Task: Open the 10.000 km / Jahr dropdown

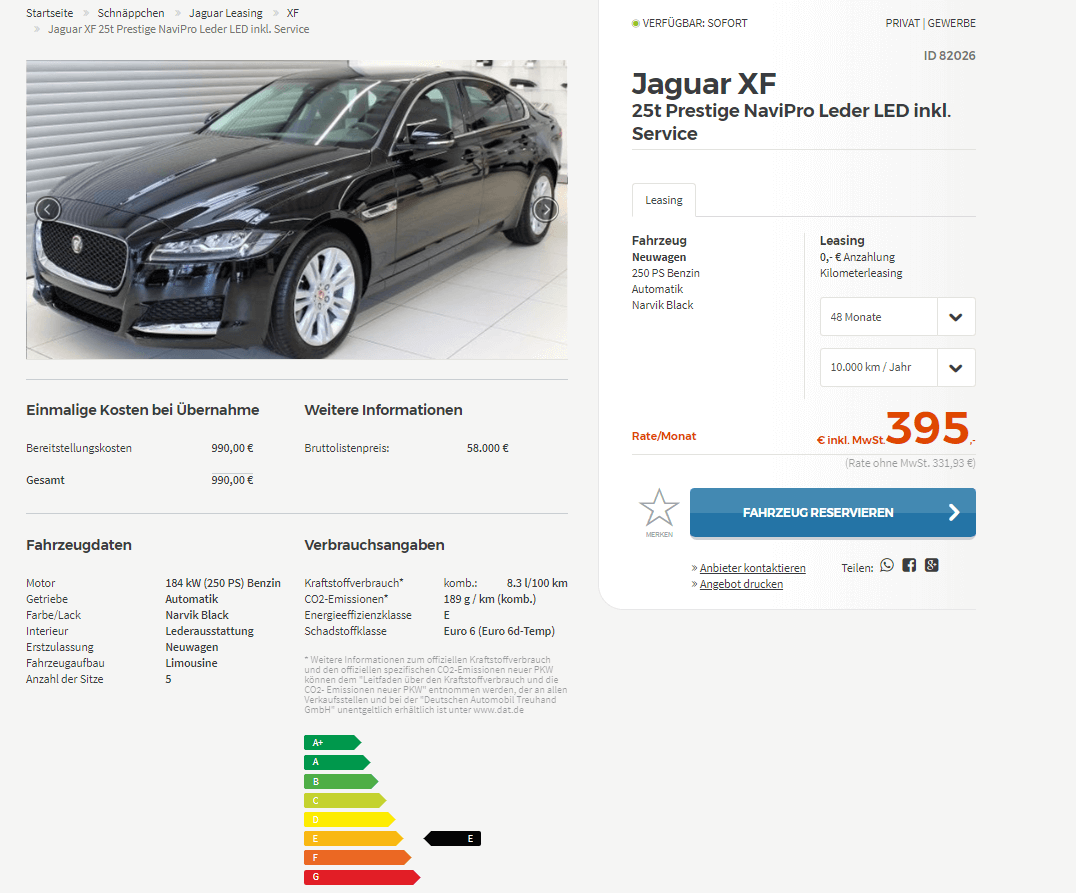Action: pos(898,367)
